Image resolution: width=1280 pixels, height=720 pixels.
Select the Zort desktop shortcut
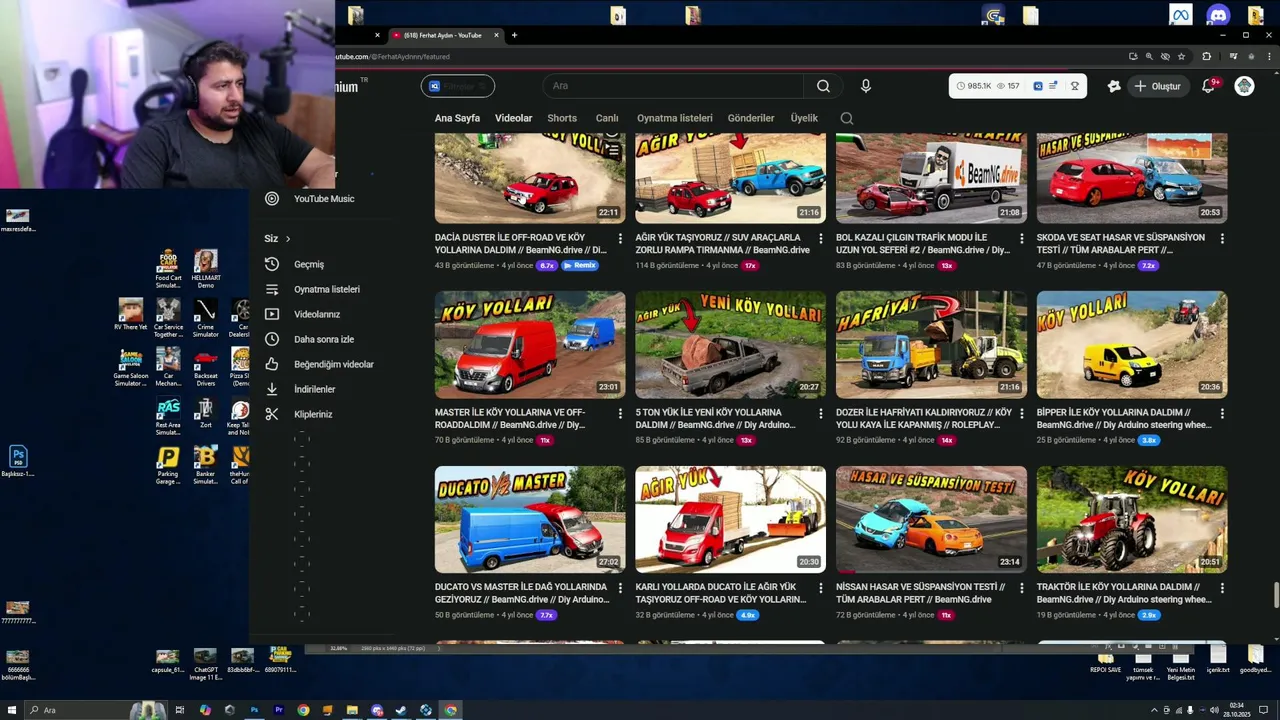[205, 414]
